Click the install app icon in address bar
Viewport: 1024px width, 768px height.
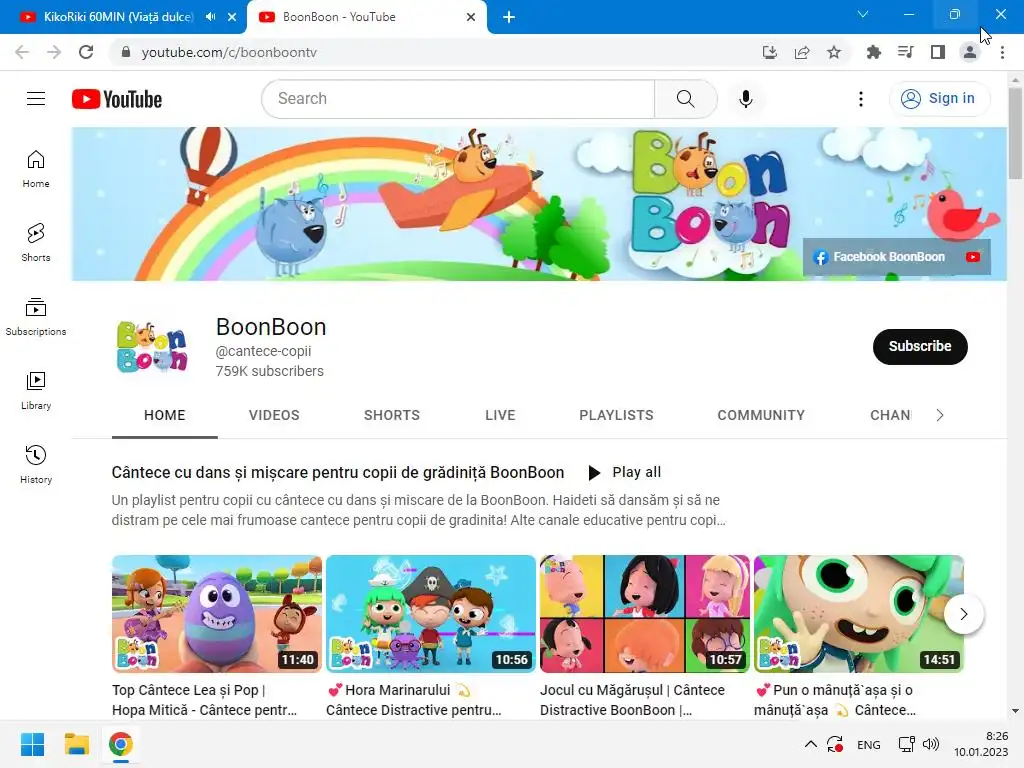pyautogui.click(x=770, y=52)
